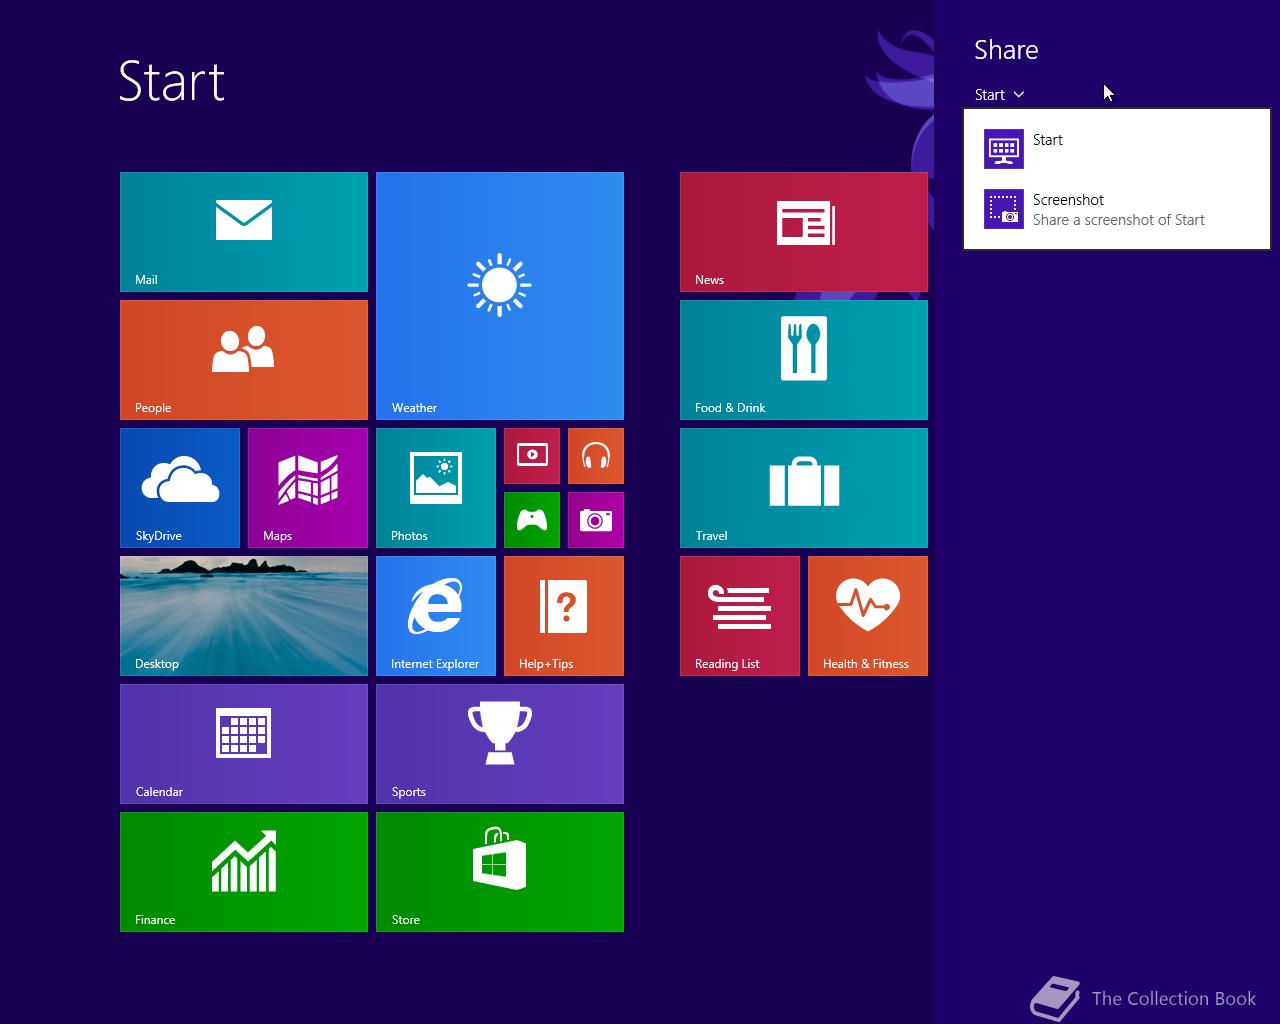Open the Reading List tile
This screenshot has height=1024, width=1280.
pos(740,616)
